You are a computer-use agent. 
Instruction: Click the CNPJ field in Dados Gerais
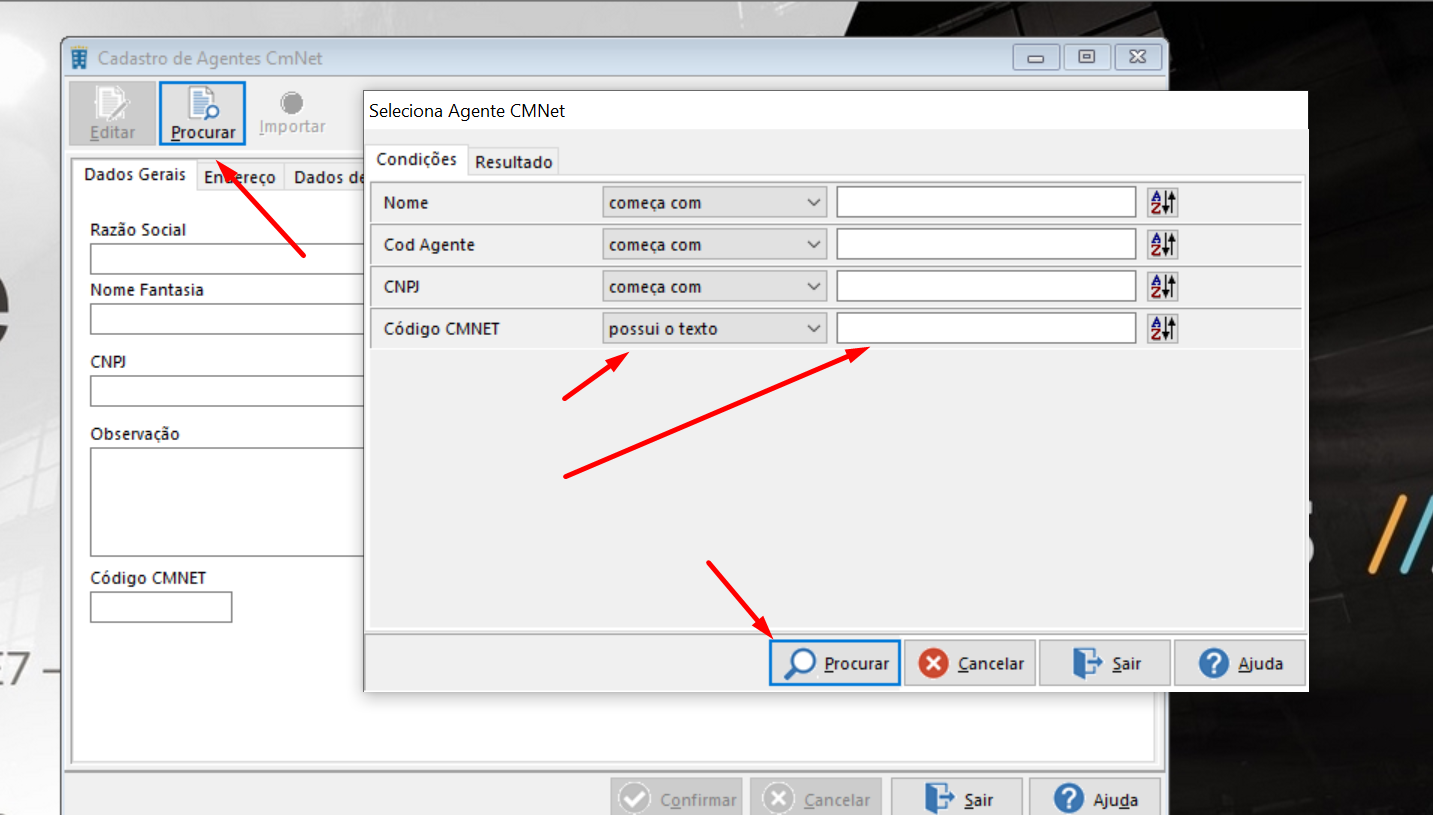pyautogui.click(x=226, y=391)
